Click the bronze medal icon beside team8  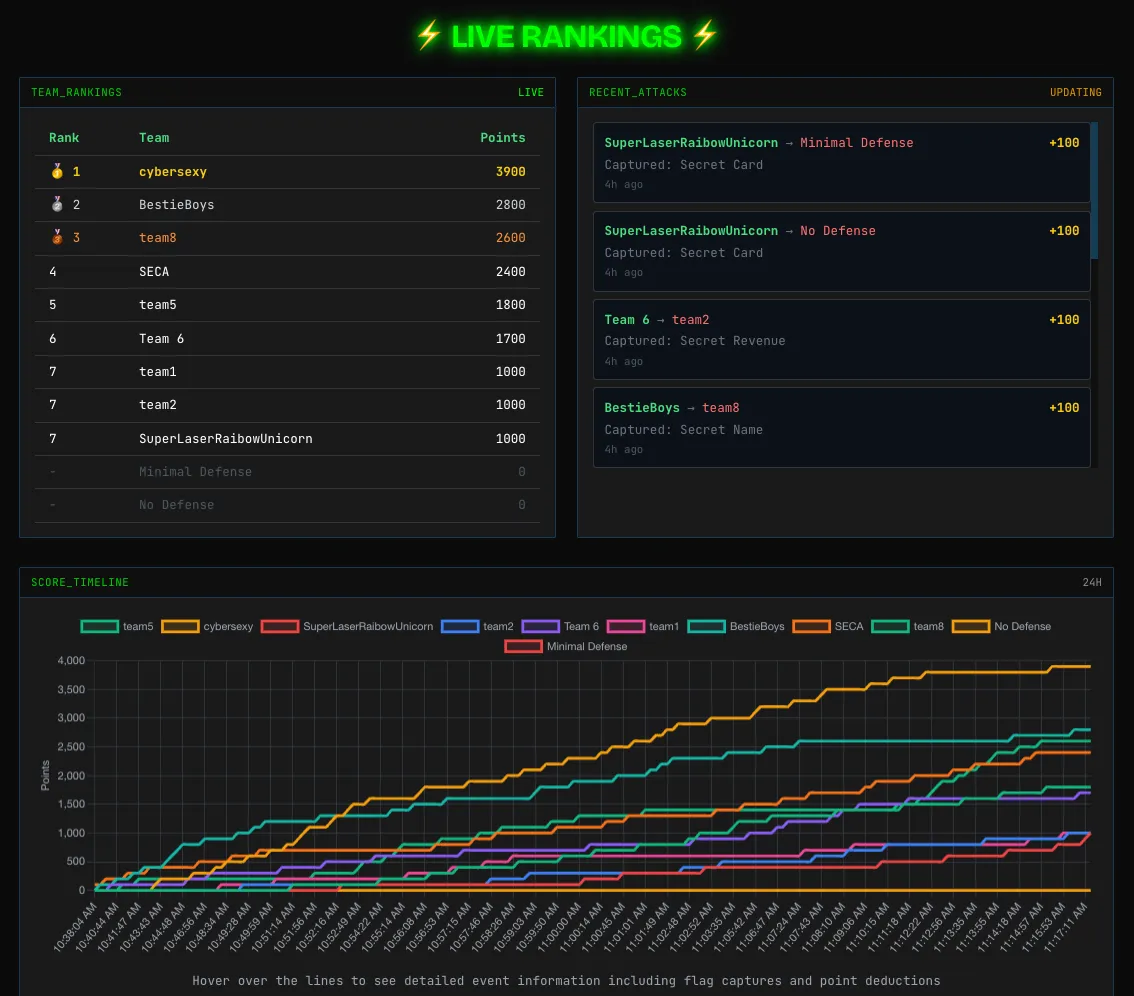click(x=56, y=238)
